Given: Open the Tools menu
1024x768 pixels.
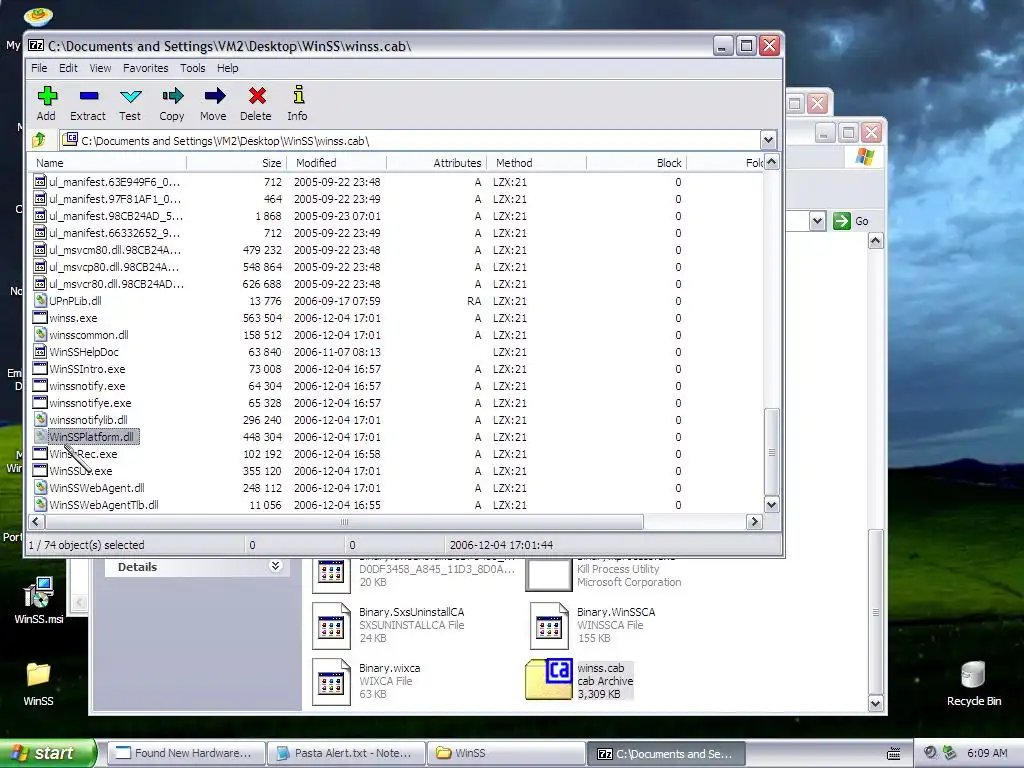Looking at the screenshot, I should [x=193, y=68].
